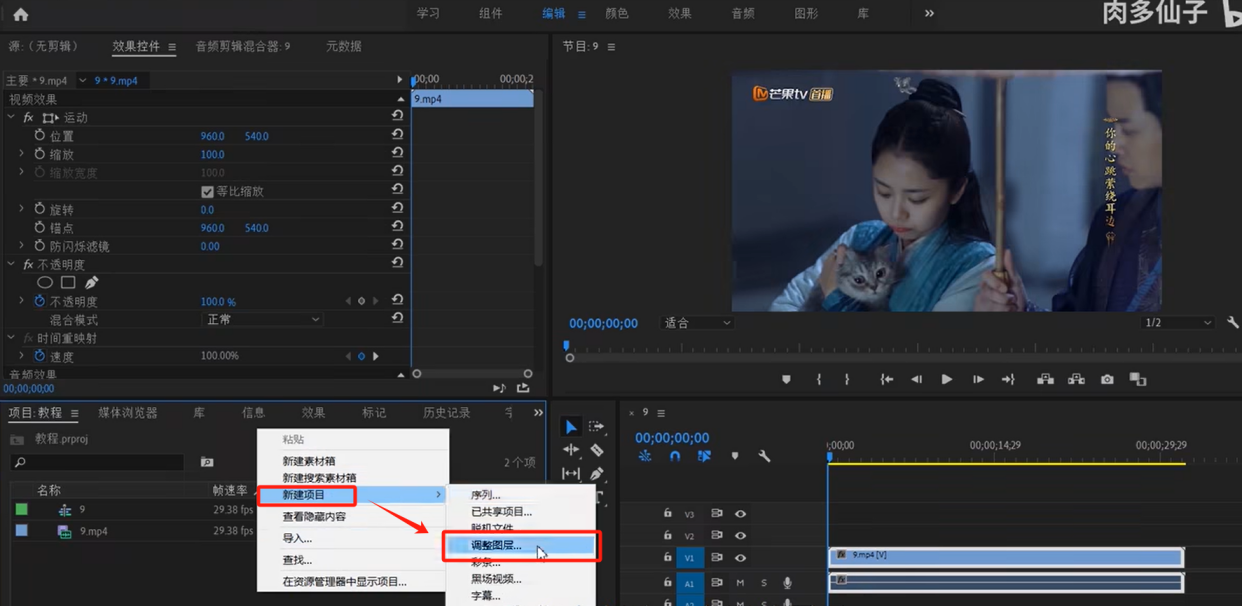Expand the 速度 property
Viewport: 1242px width, 606px height.
pos(22,356)
